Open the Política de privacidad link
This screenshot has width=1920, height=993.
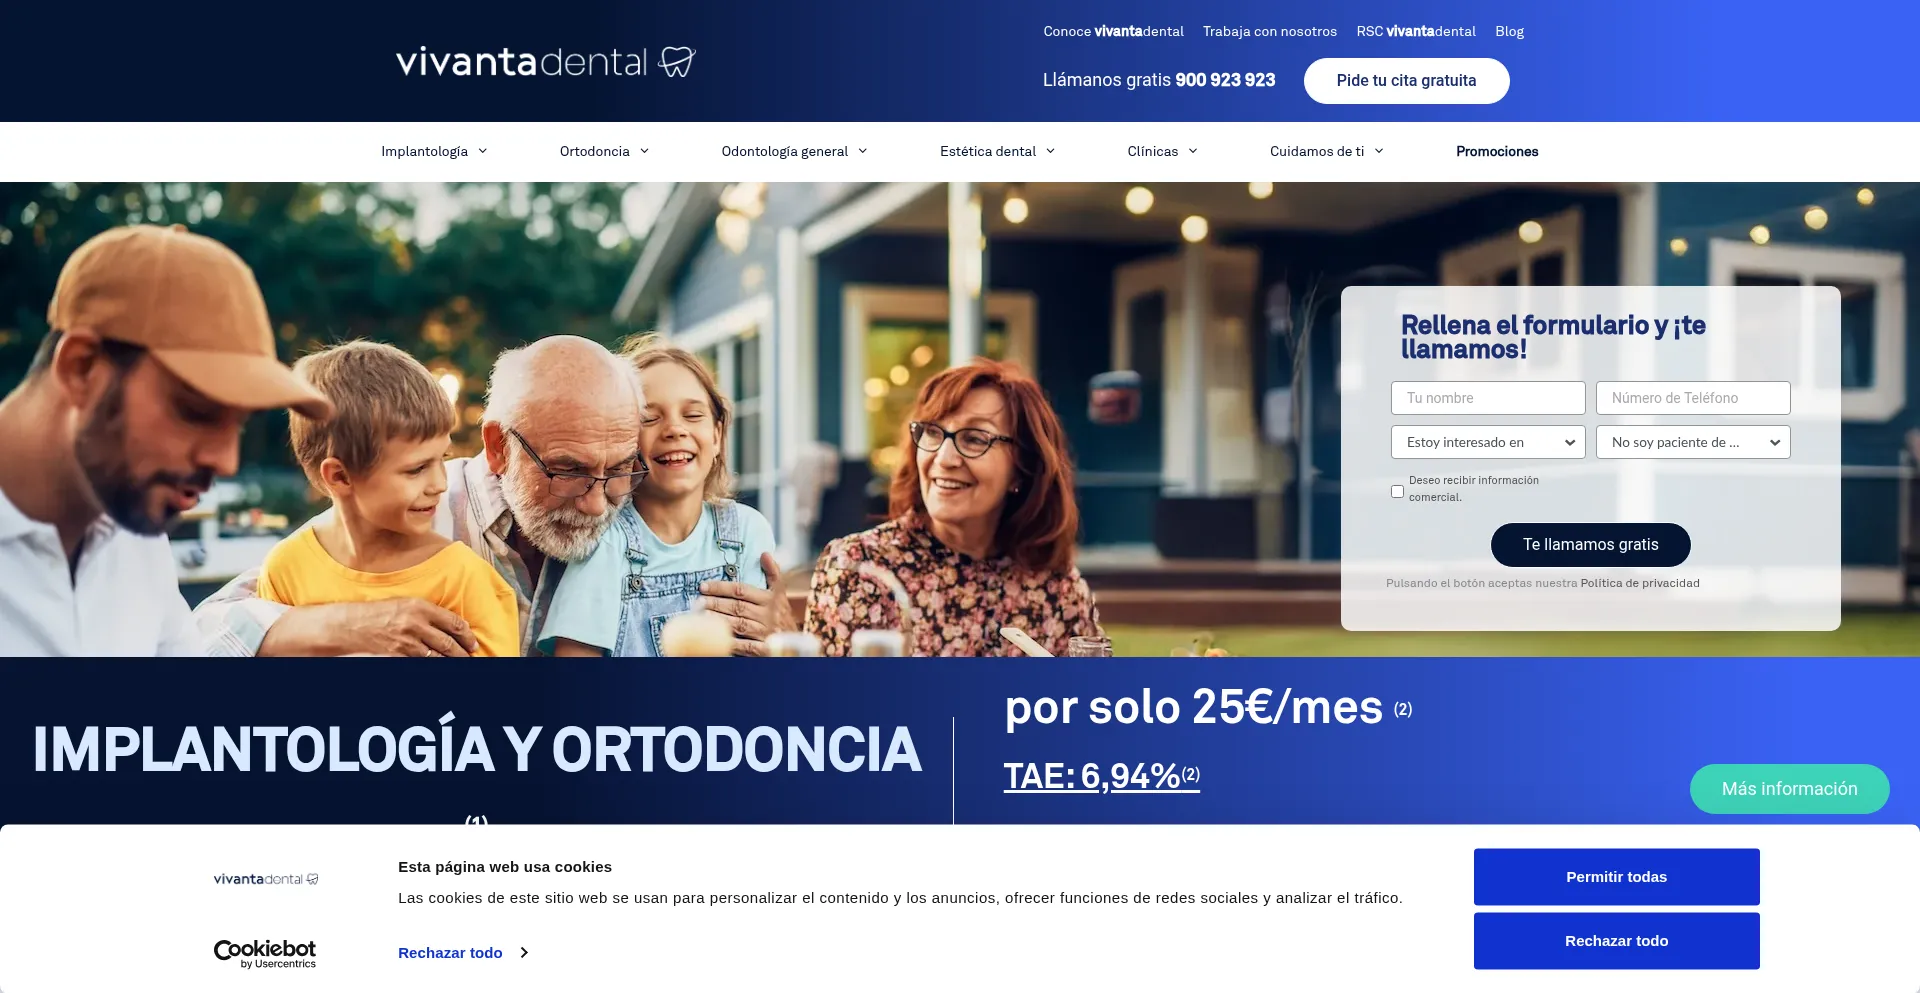coord(1640,583)
